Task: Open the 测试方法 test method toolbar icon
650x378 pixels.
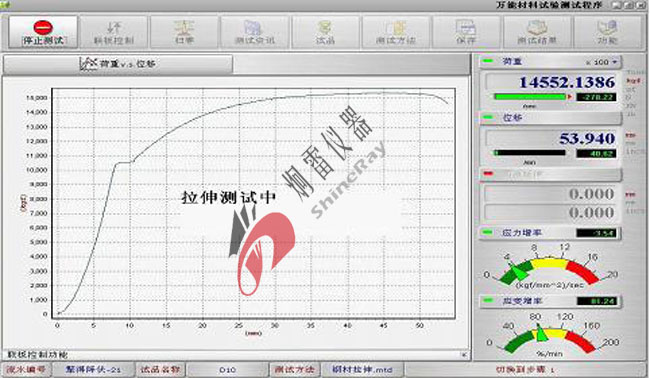Action: [395, 32]
